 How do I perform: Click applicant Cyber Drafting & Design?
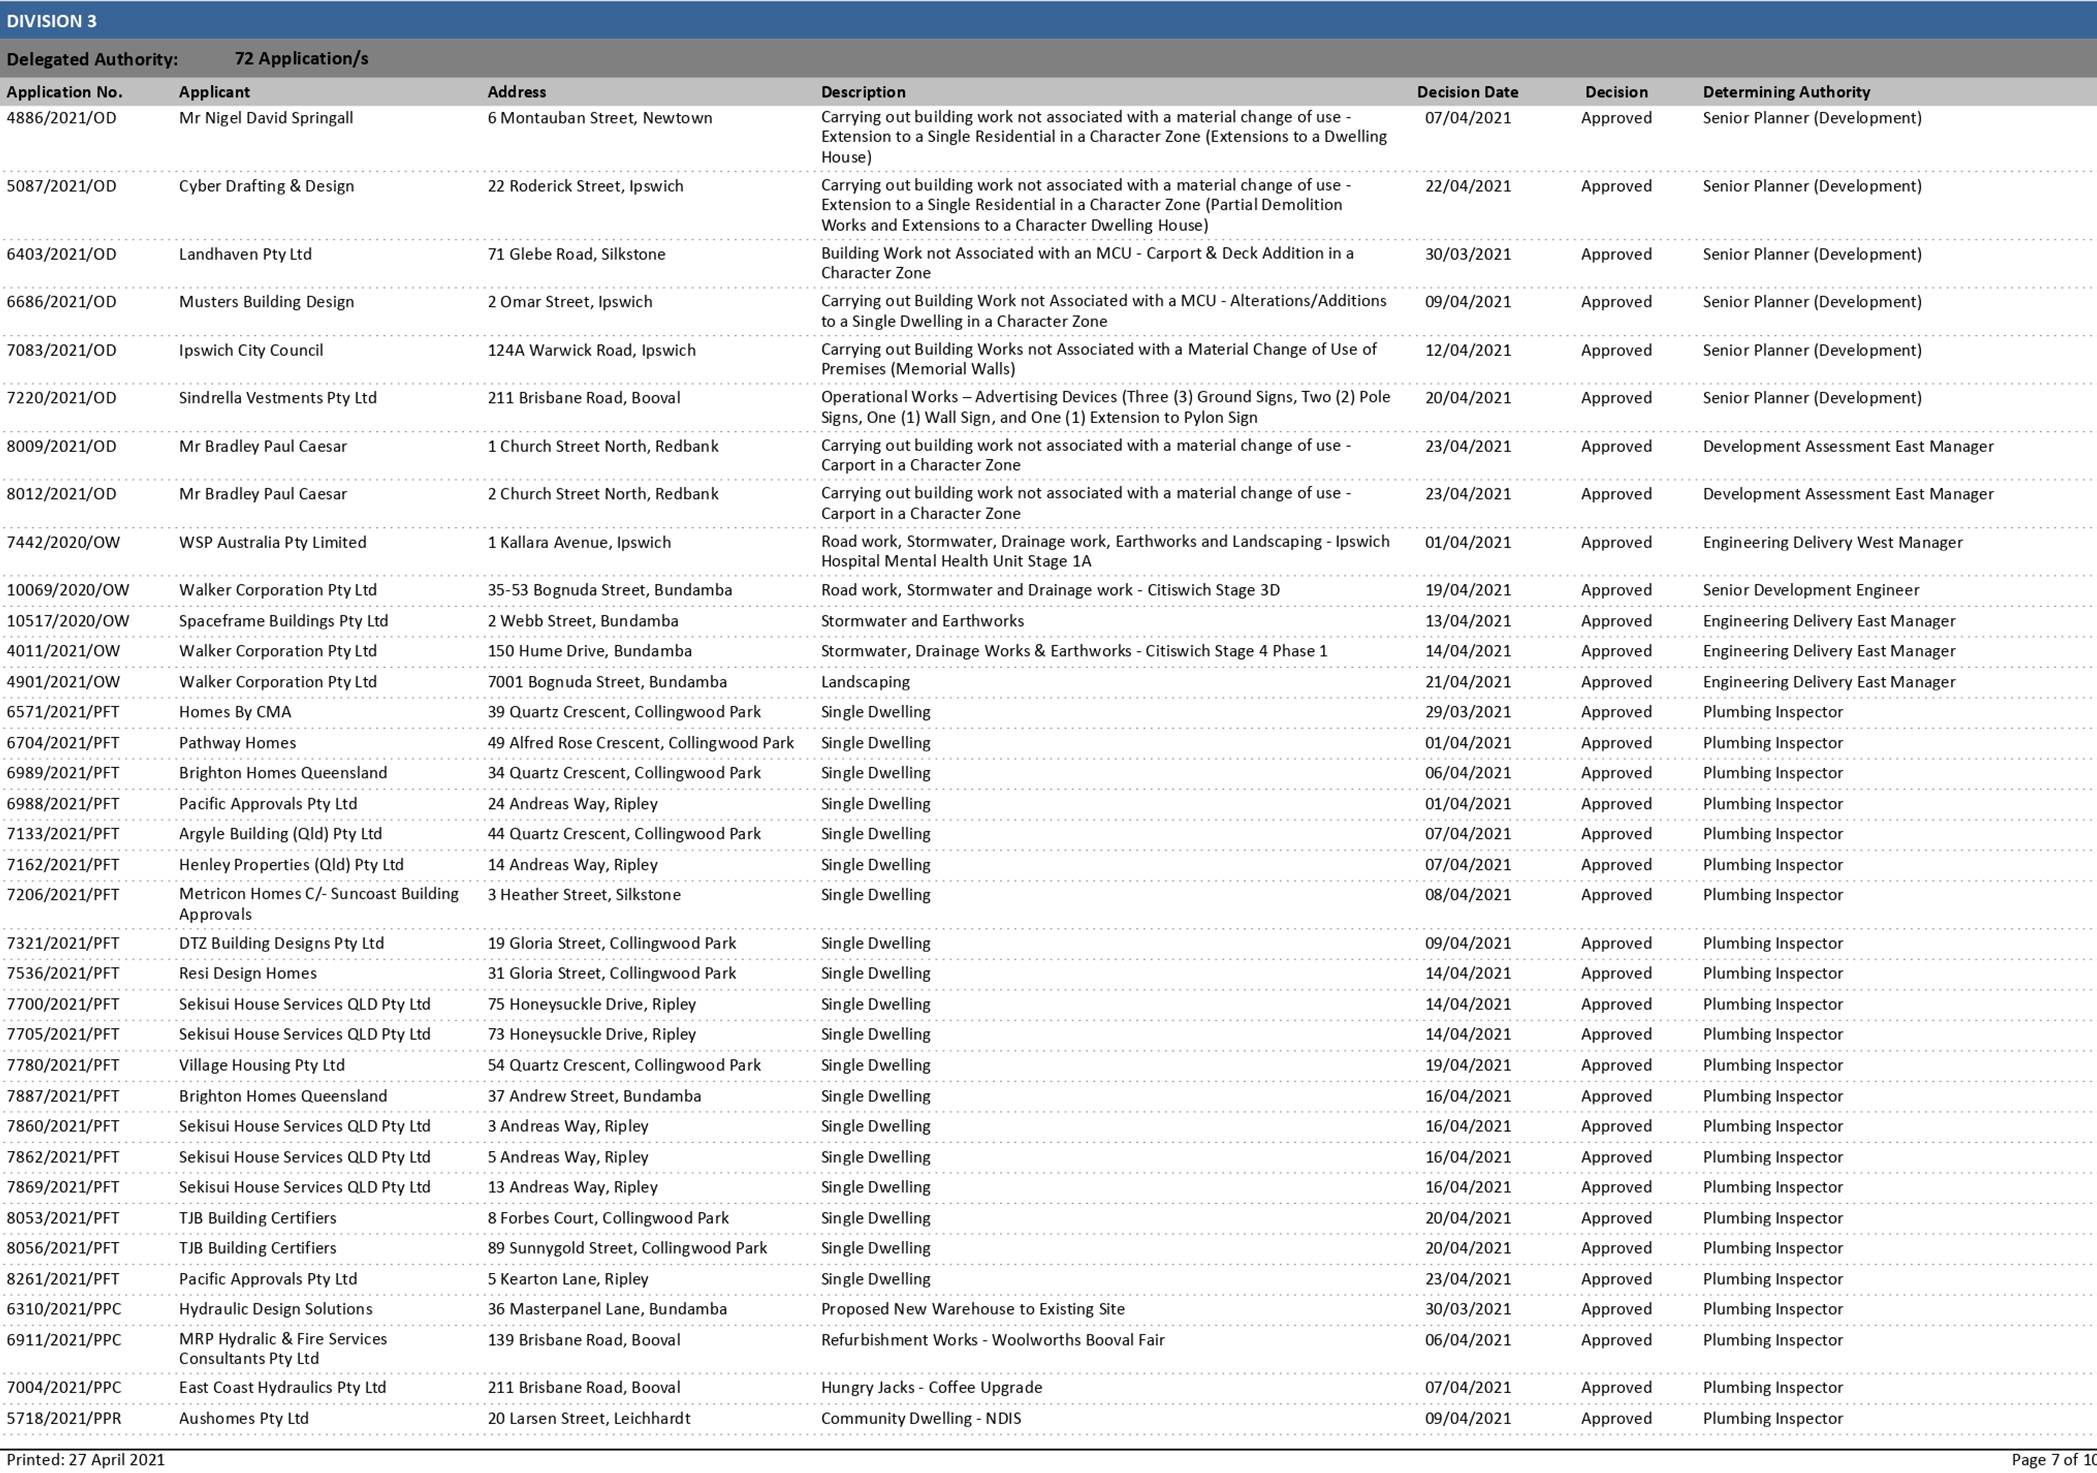click(266, 186)
